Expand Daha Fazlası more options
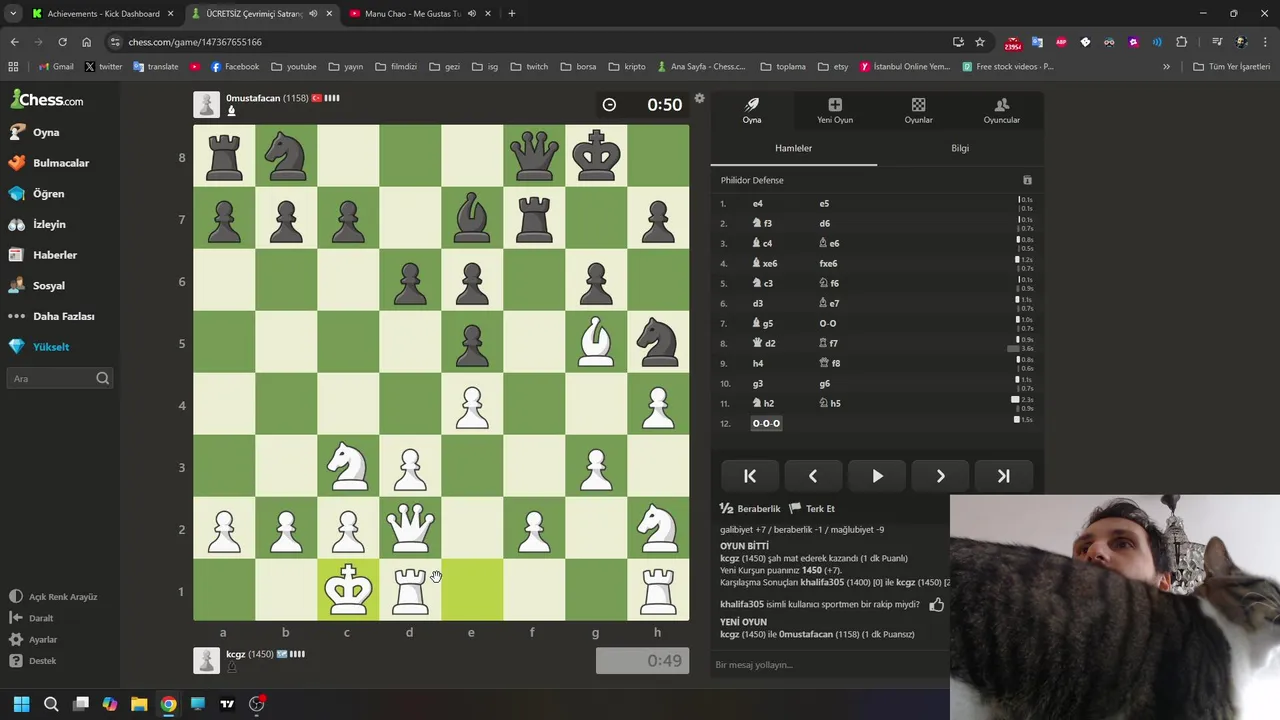1280x720 pixels. (51, 316)
